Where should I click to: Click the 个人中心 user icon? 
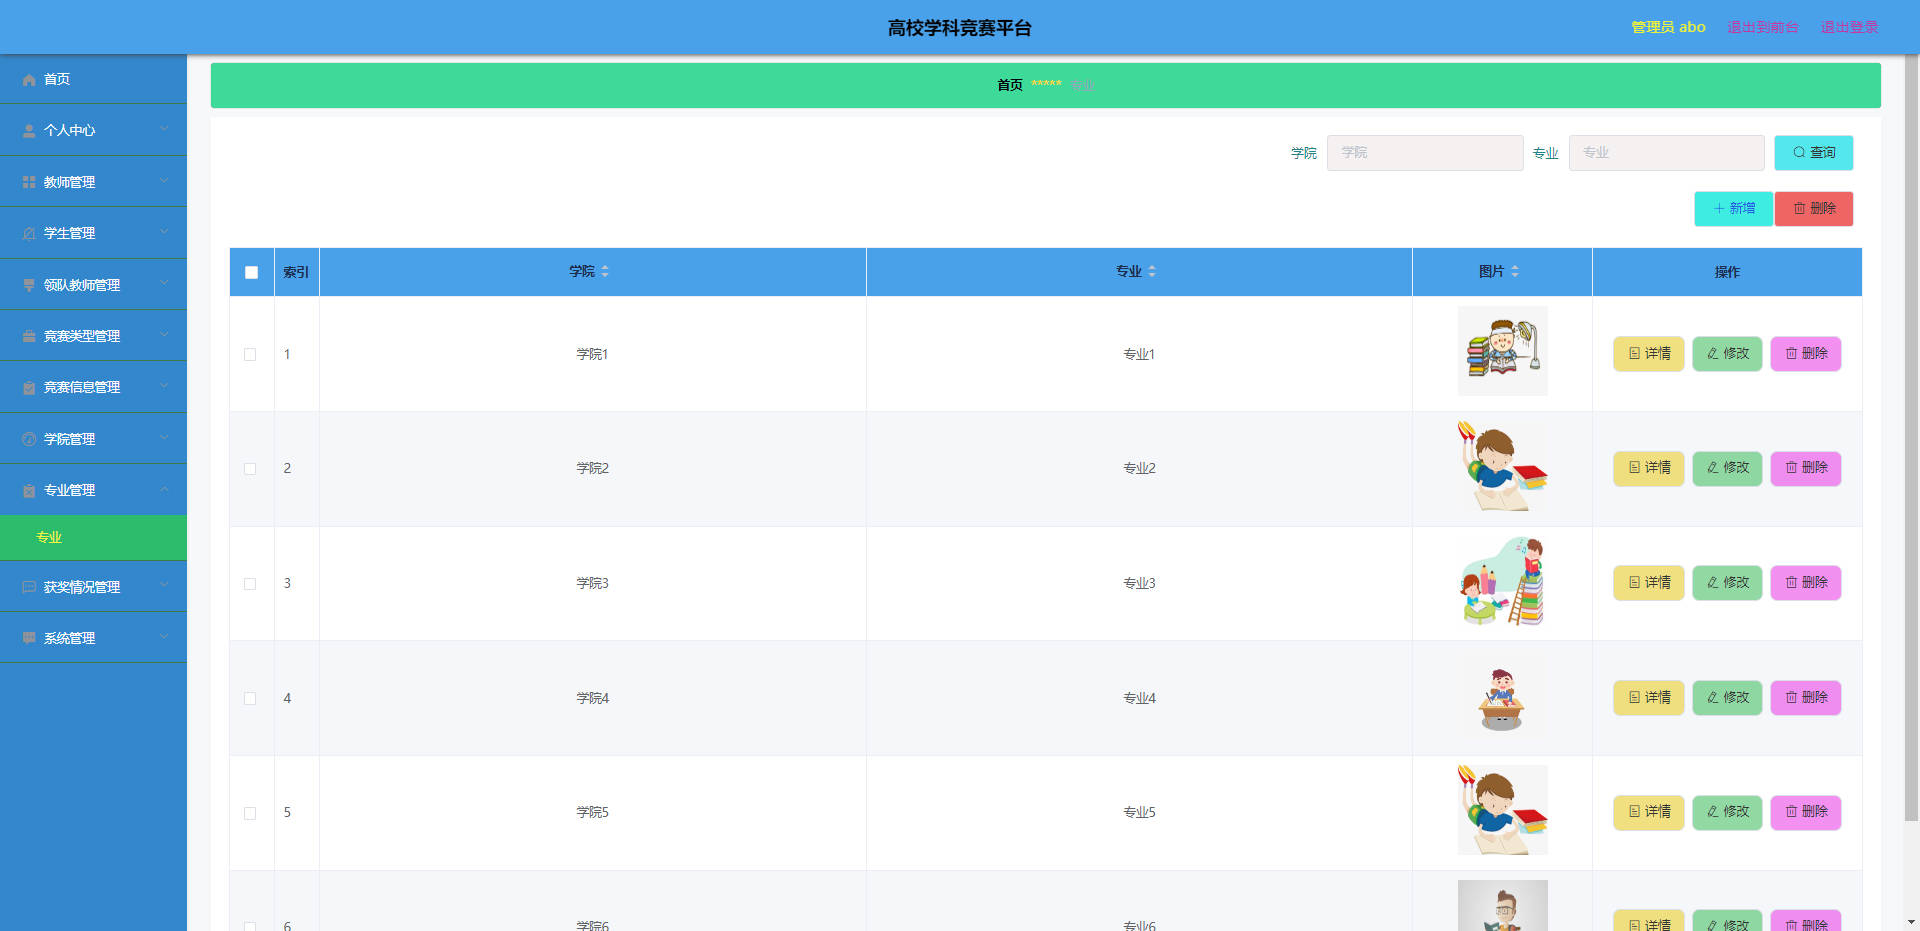(29, 131)
